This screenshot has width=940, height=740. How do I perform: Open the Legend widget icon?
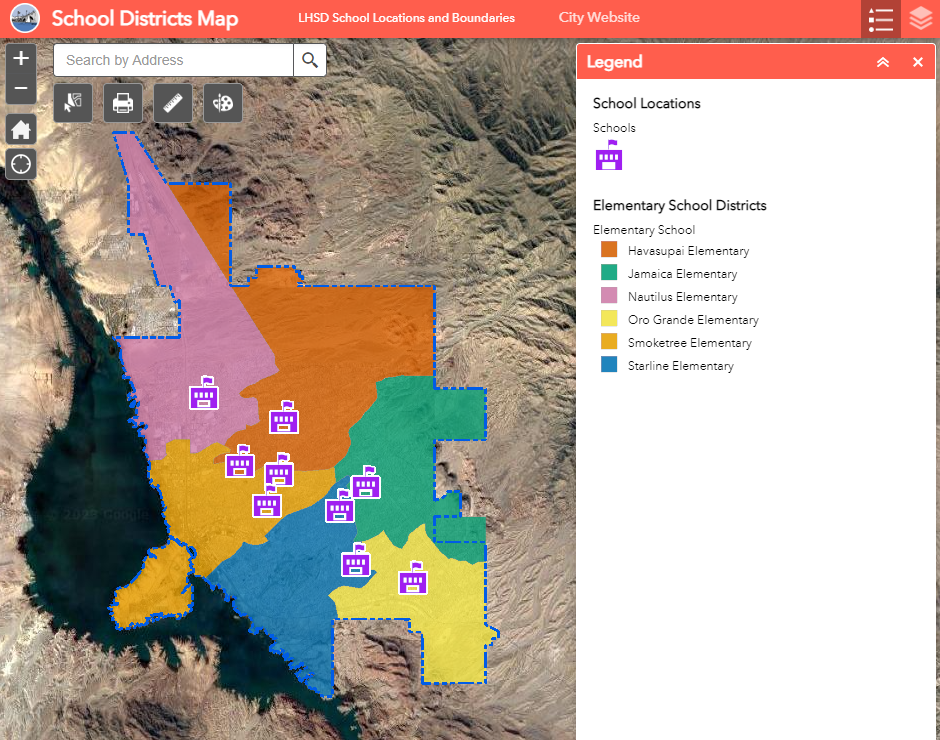[880, 18]
